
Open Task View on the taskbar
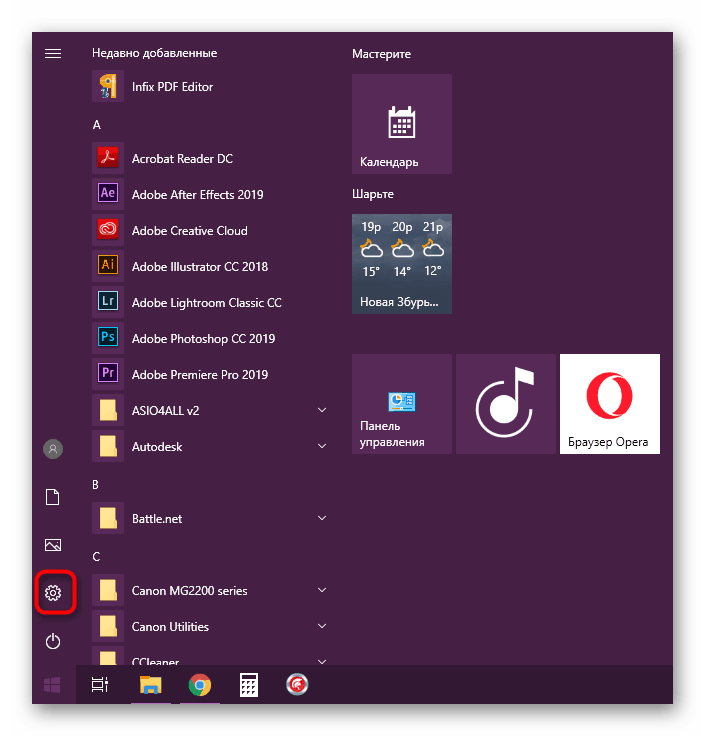point(100,685)
